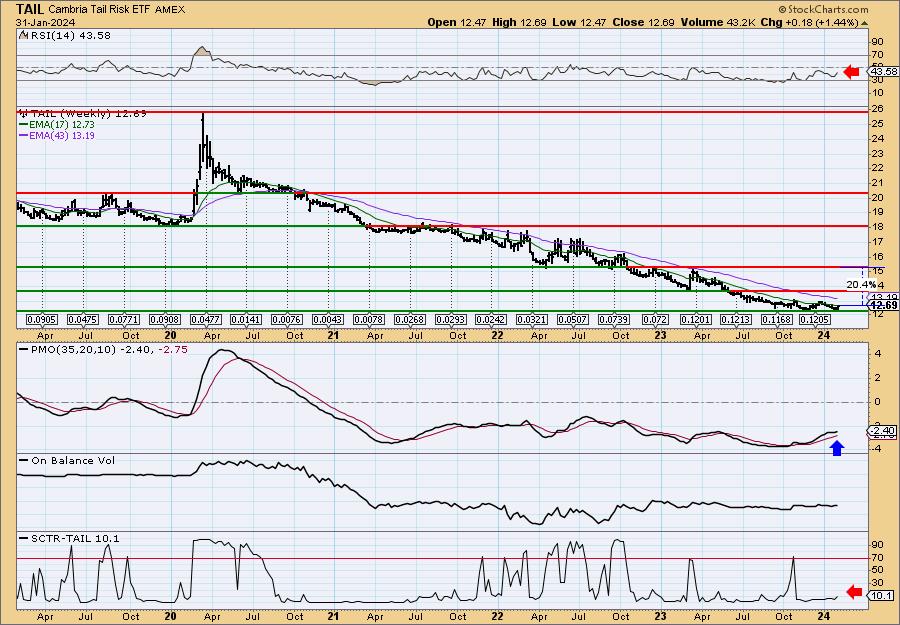Click the 43.58 value tag on RSI axis
The height and width of the screenshot is (625, 900).
[x=883, y=72]
